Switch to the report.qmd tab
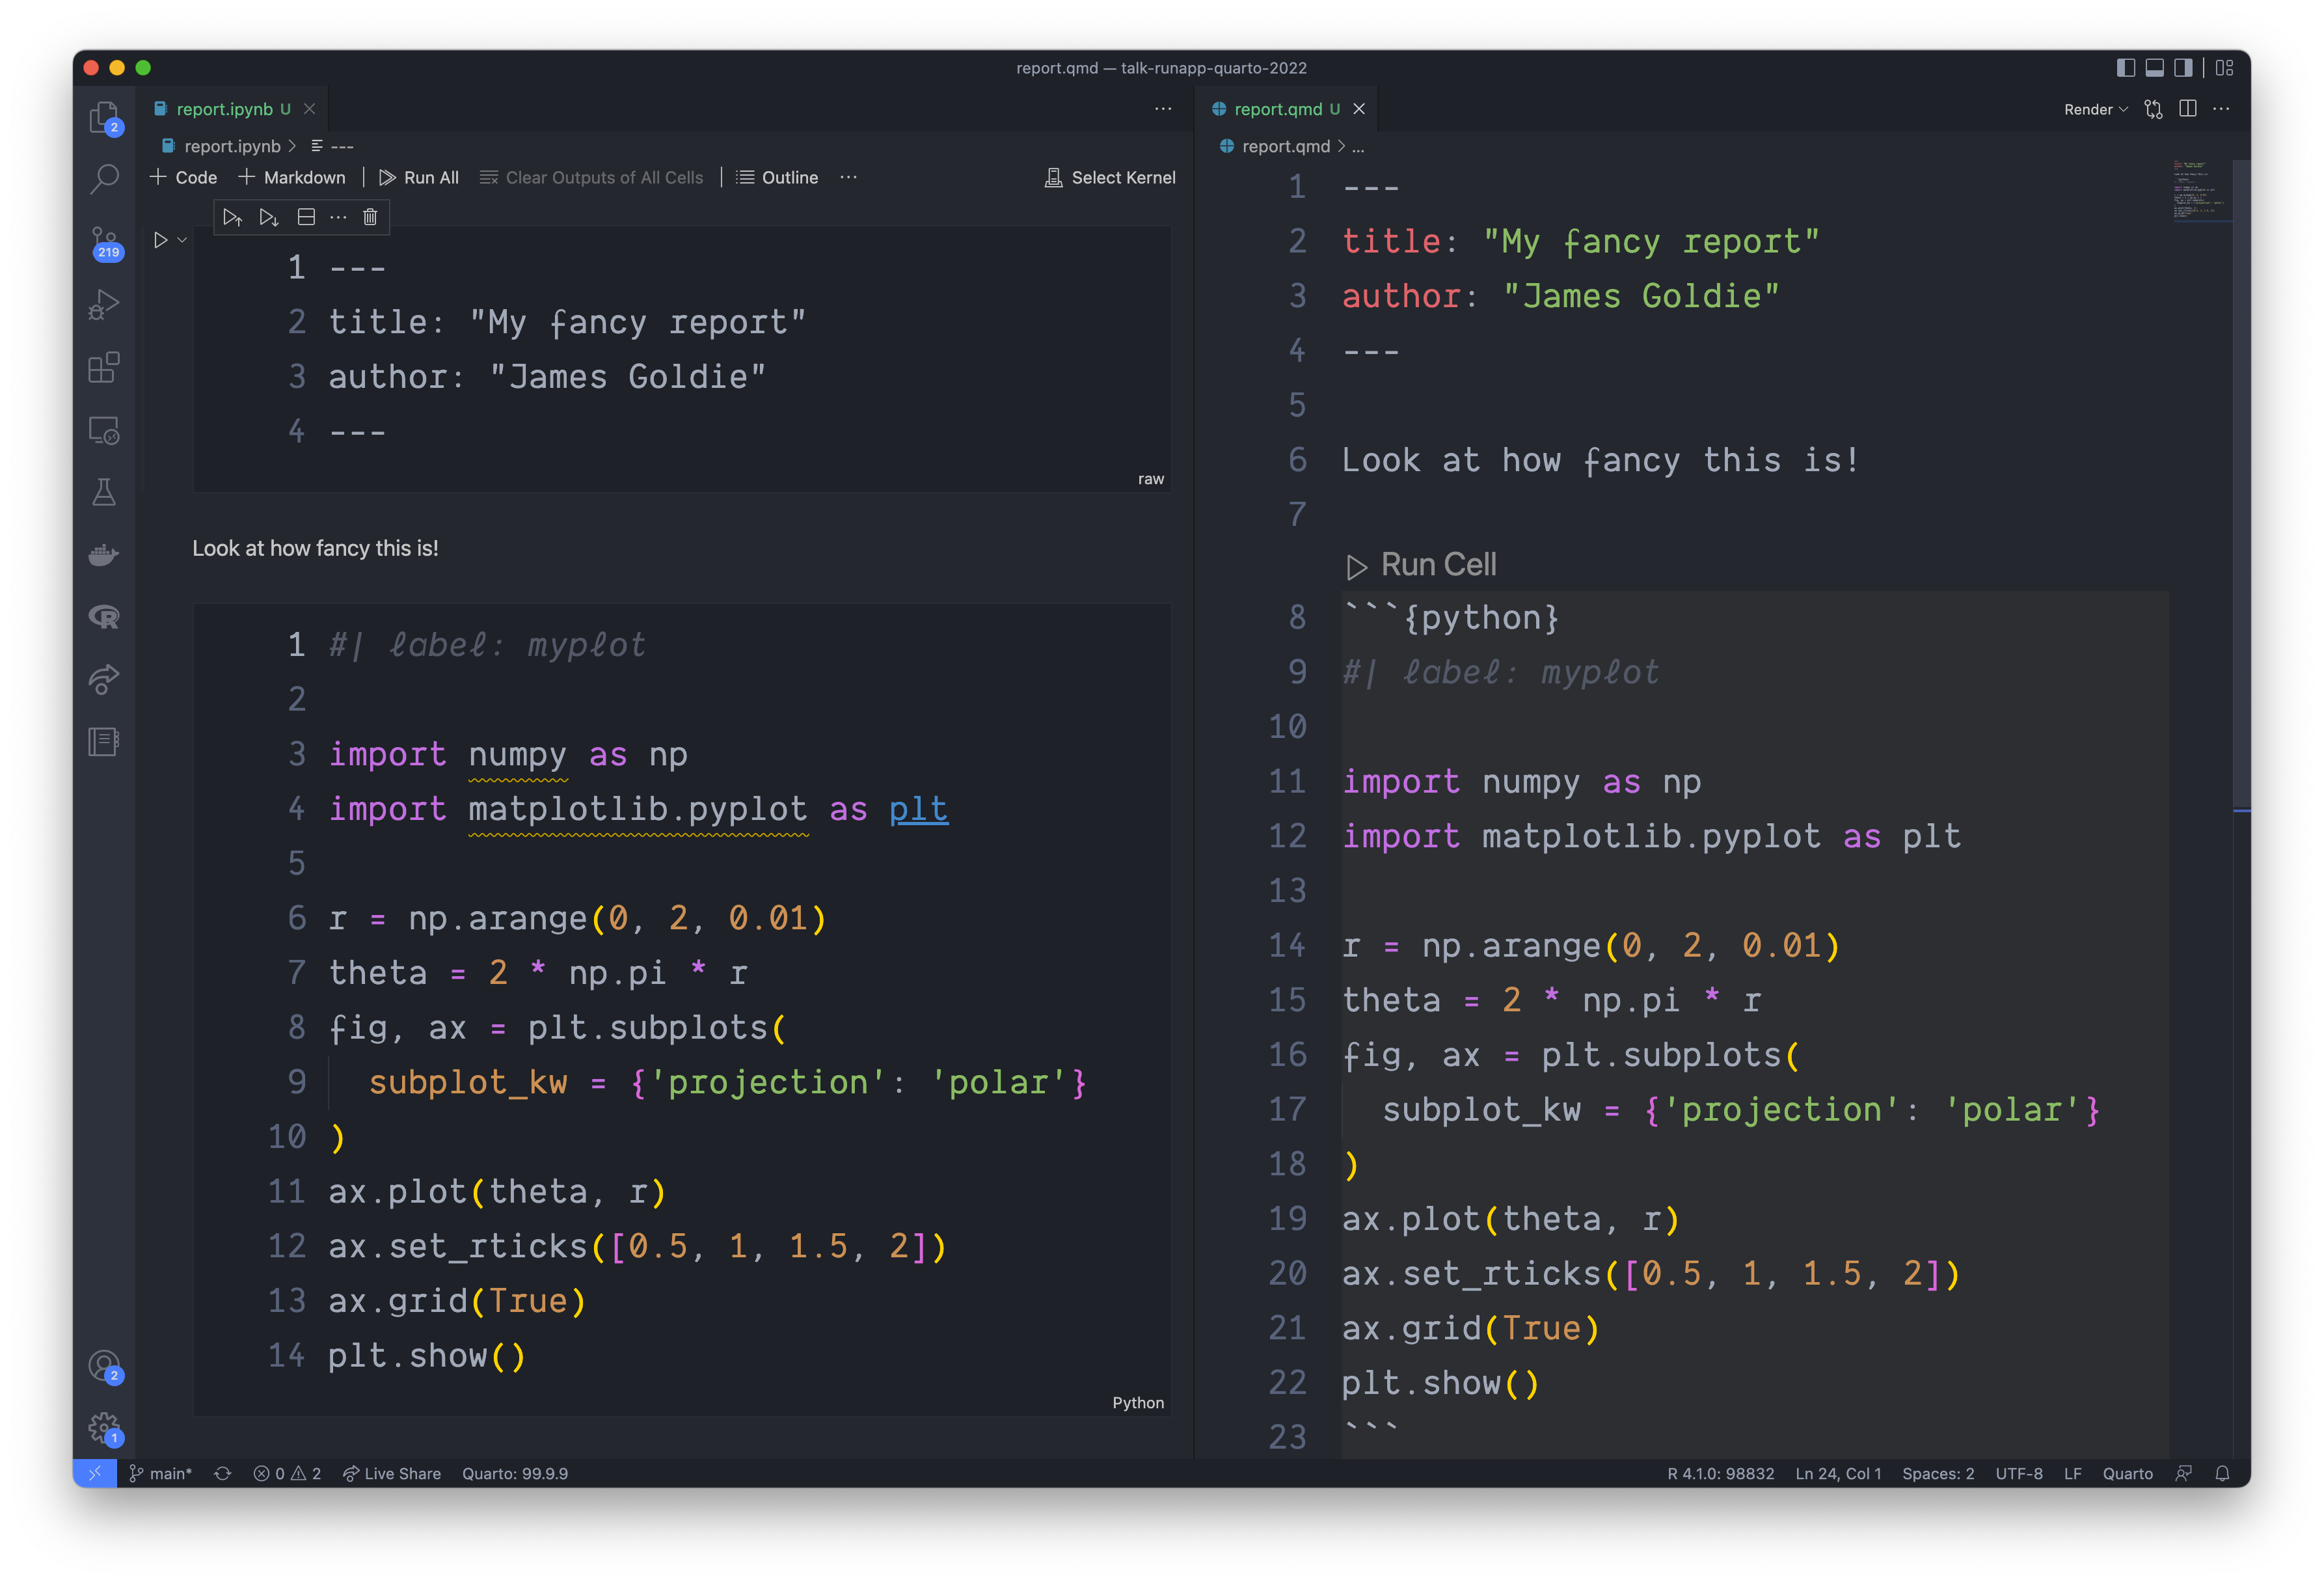 tap(1277, 109)
